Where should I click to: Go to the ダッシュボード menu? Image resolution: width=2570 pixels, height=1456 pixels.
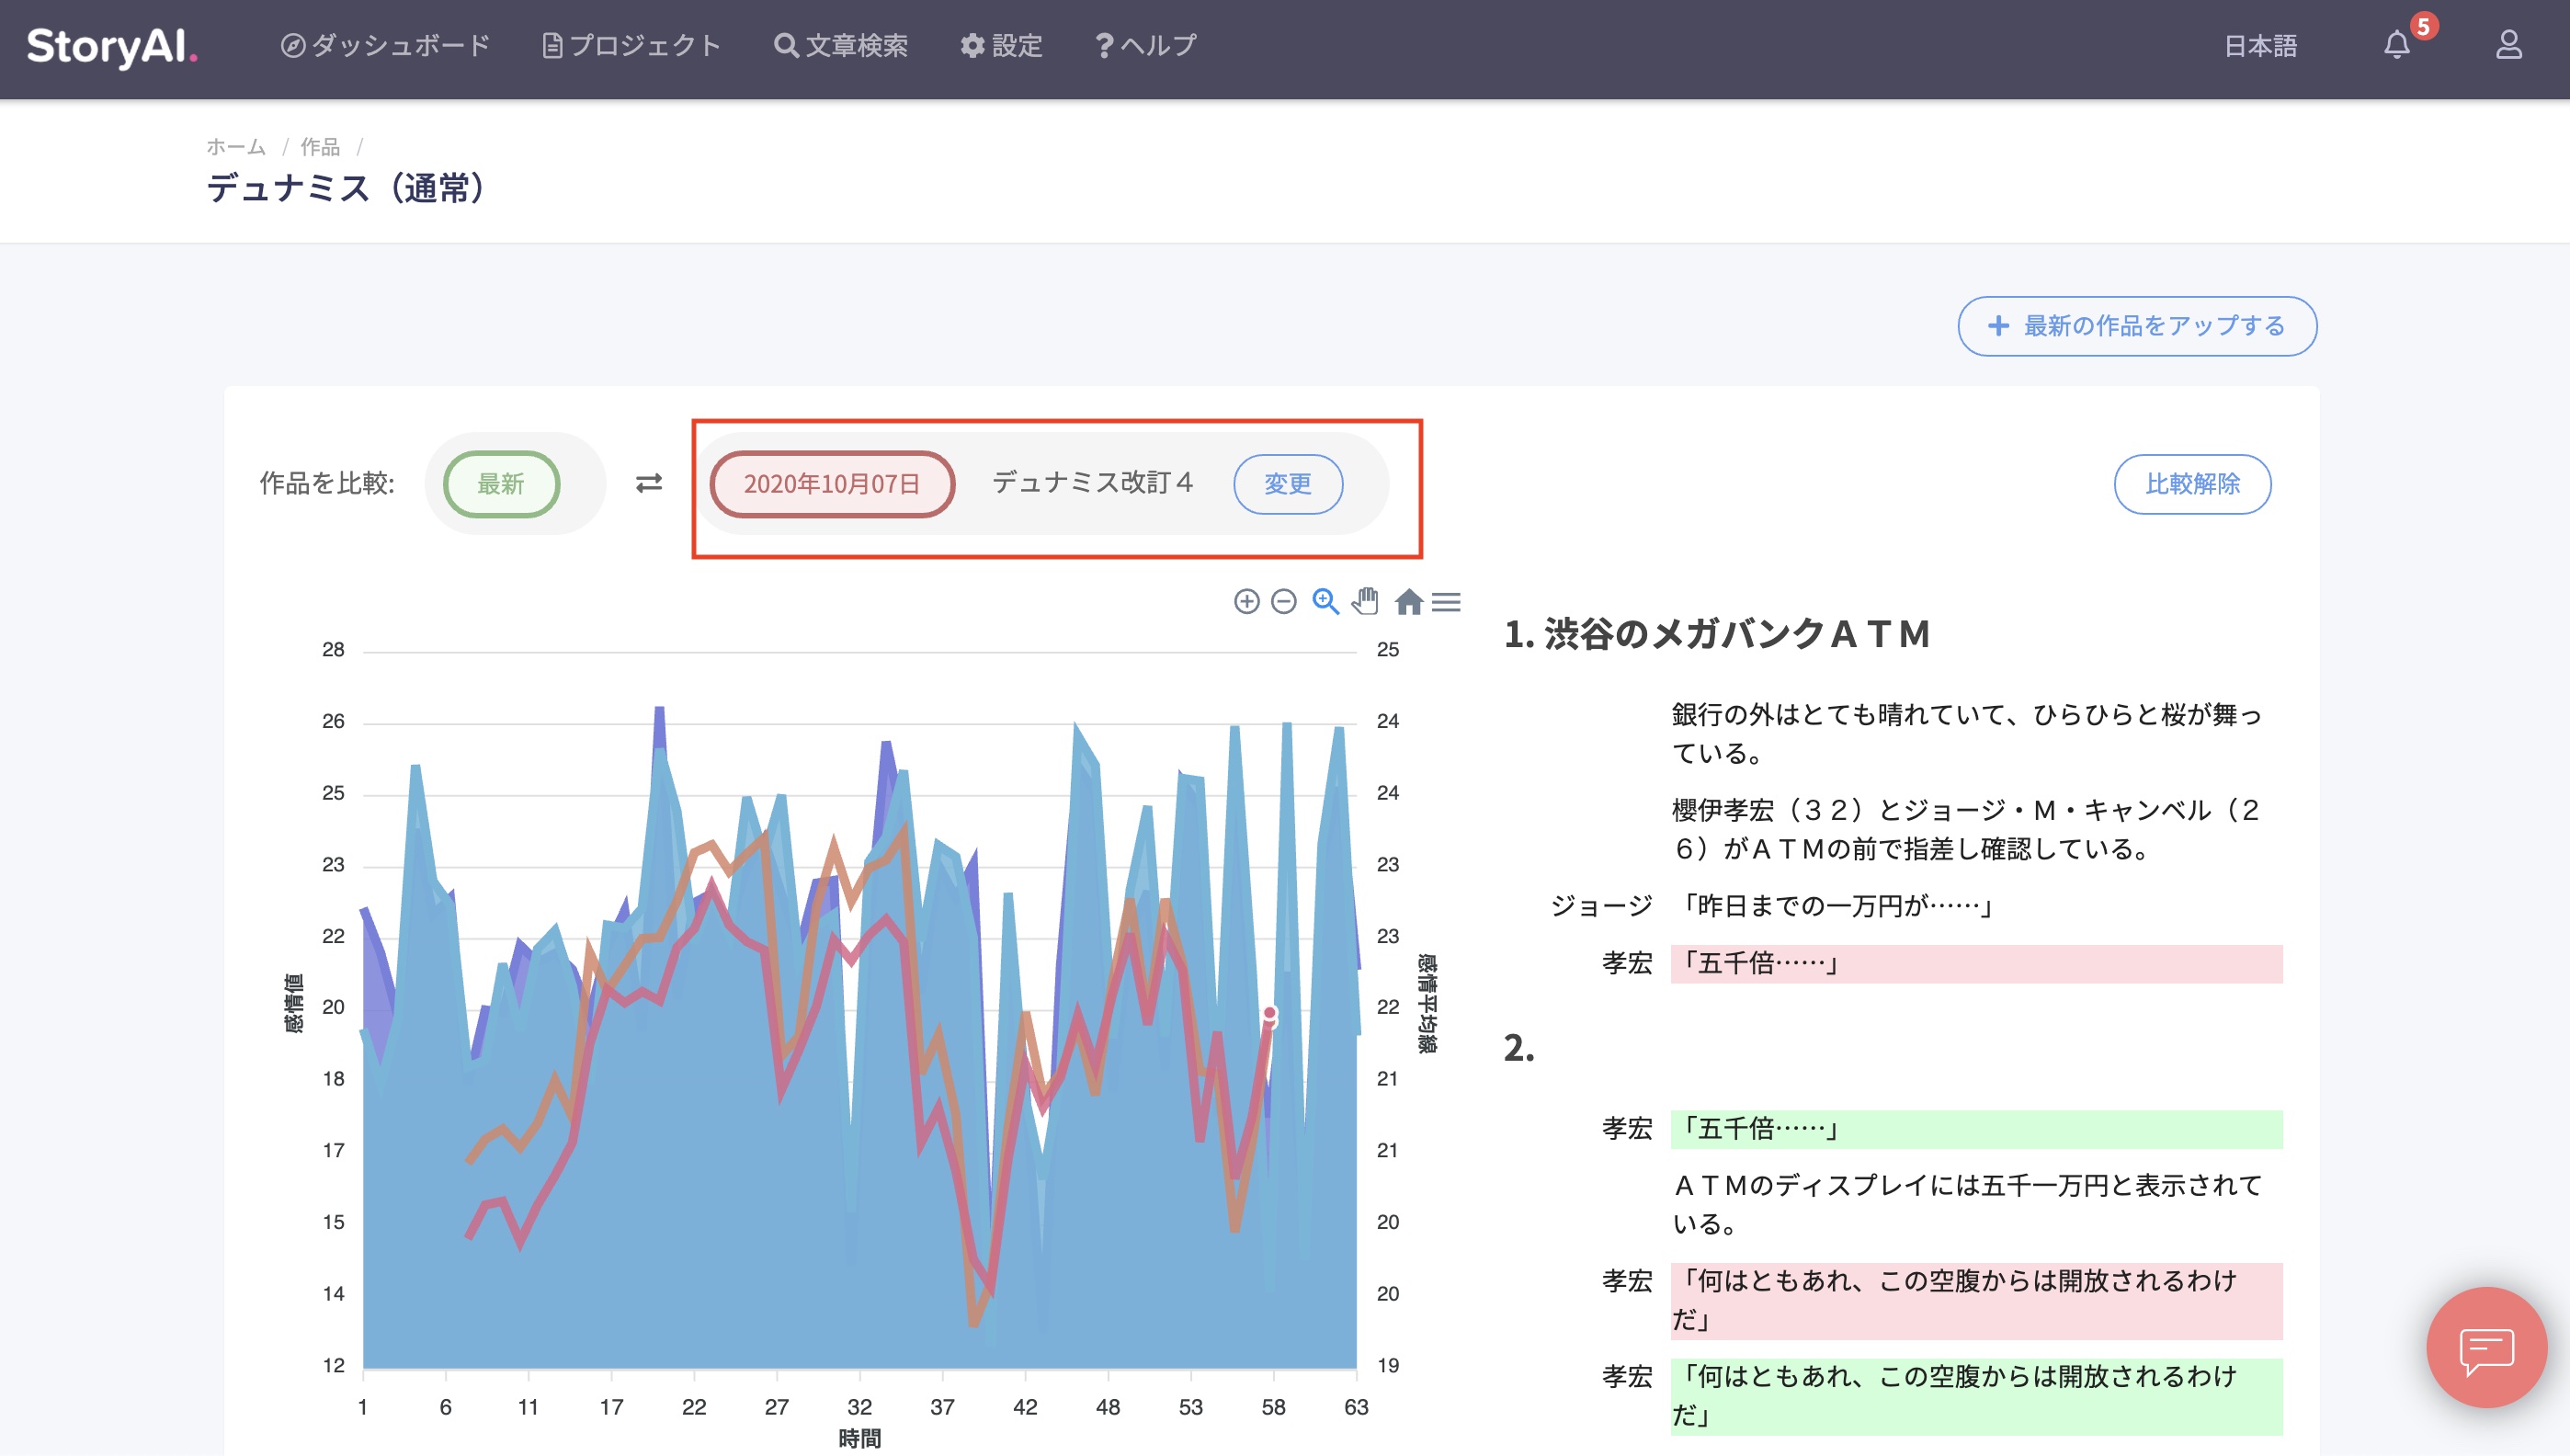[x=386, y=46]
